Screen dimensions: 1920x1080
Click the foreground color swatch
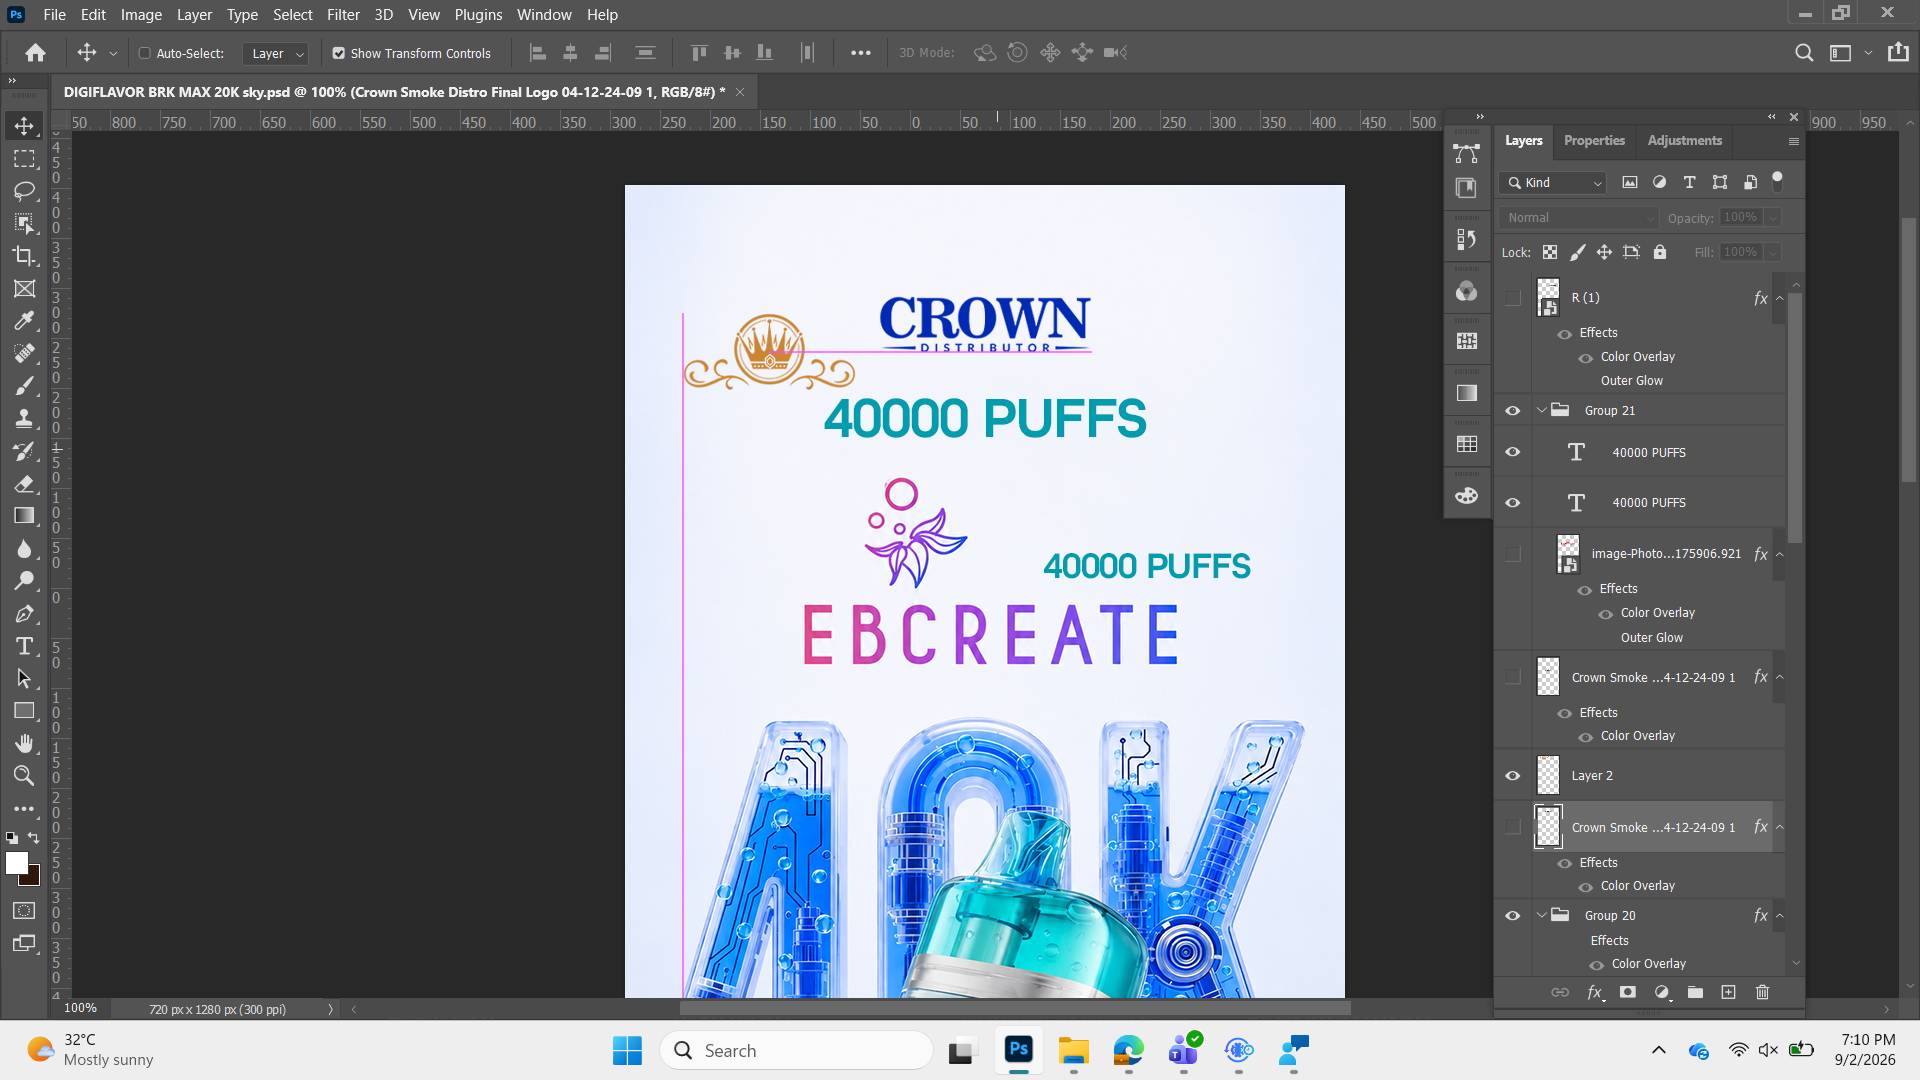coord(16,863)
